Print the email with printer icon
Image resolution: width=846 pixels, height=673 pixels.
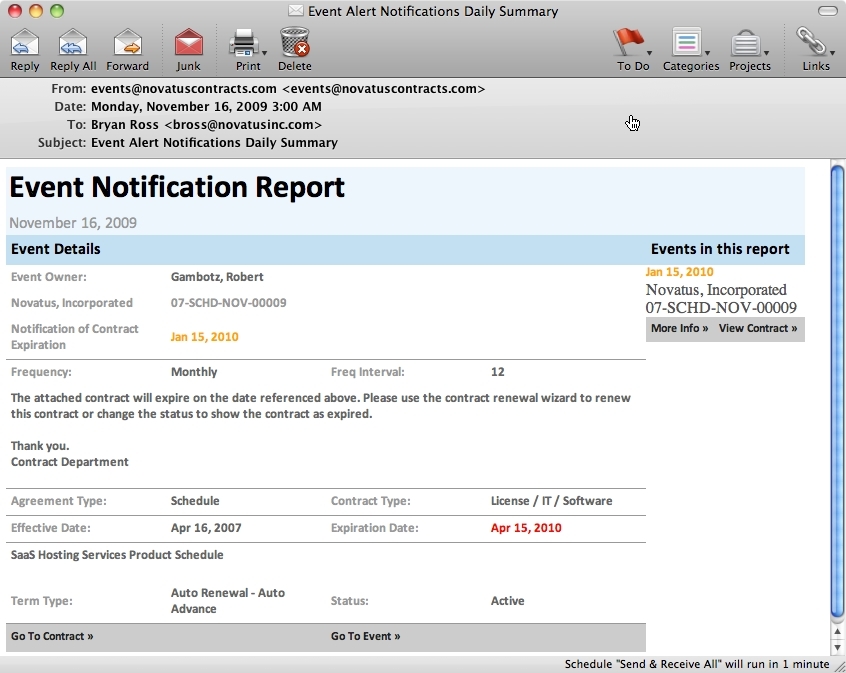pos(244,42)
